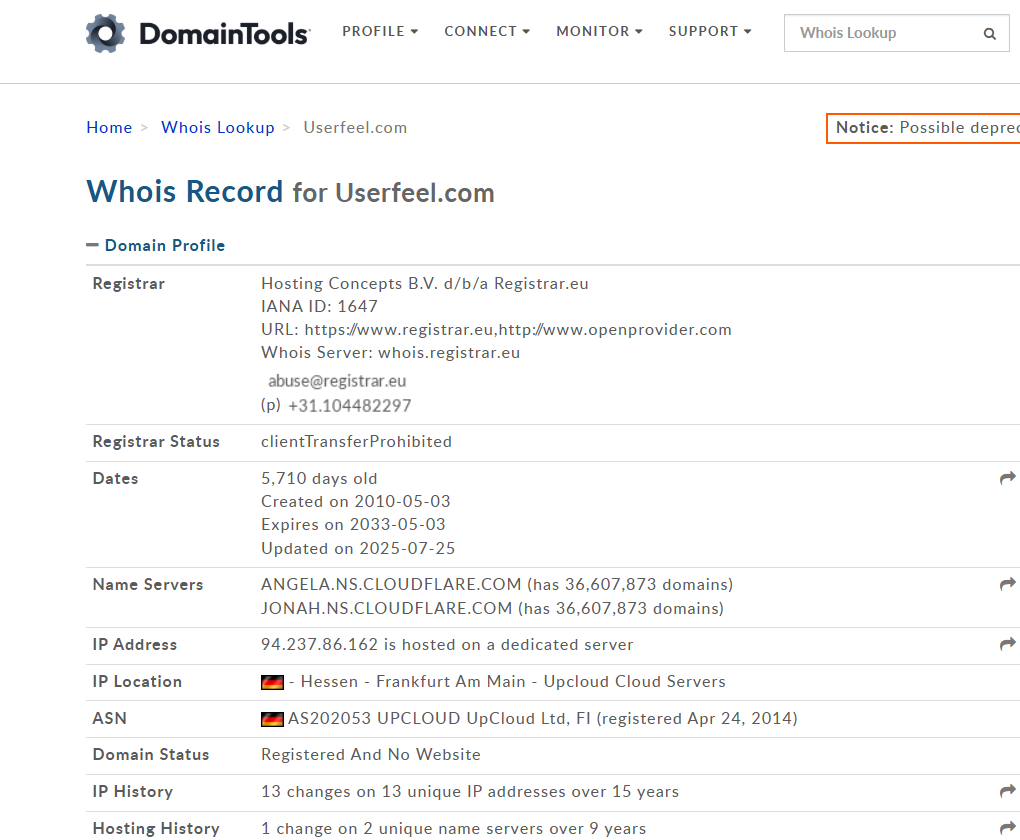Click the German flag in ASN row

272,719
